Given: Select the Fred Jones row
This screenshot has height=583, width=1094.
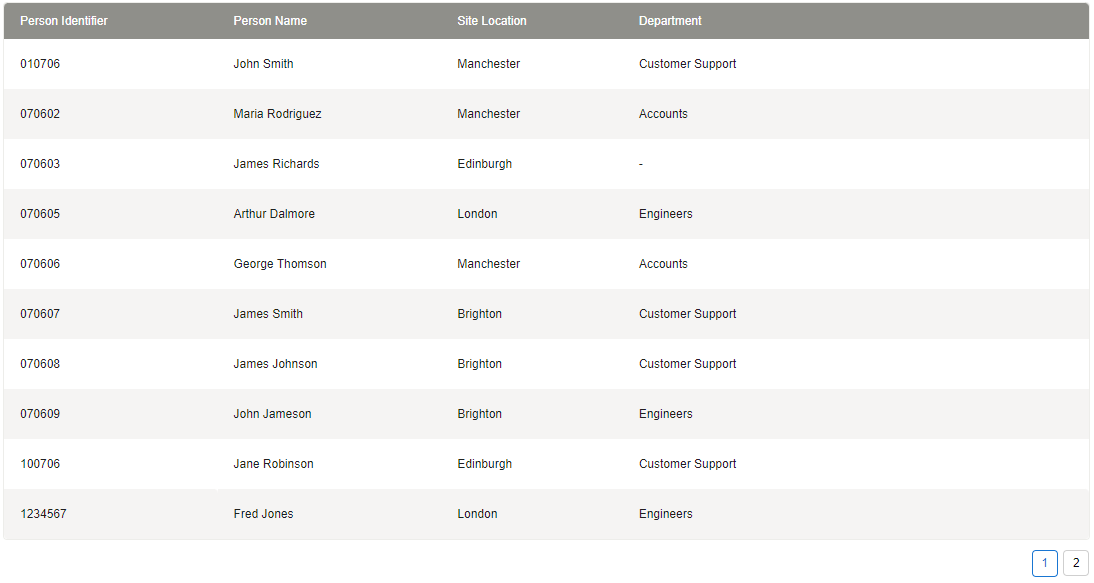Looking at the screenshot, I should (x=263, y=514).
